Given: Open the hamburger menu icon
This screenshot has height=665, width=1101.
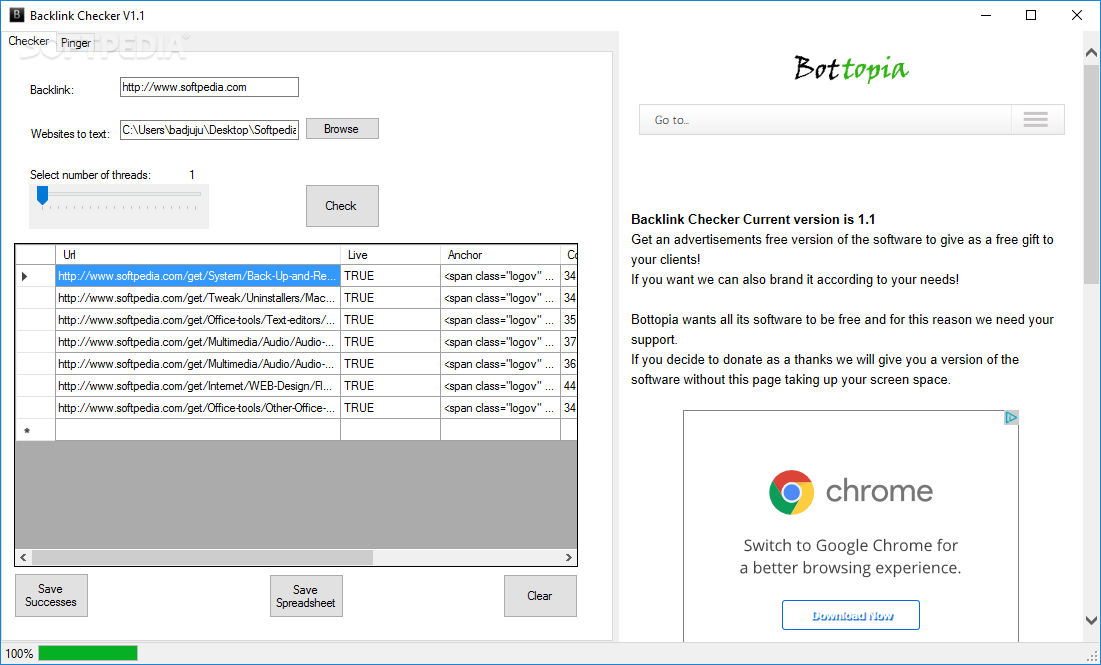Looking at the screenshot, I should (x=1036, y=120).
